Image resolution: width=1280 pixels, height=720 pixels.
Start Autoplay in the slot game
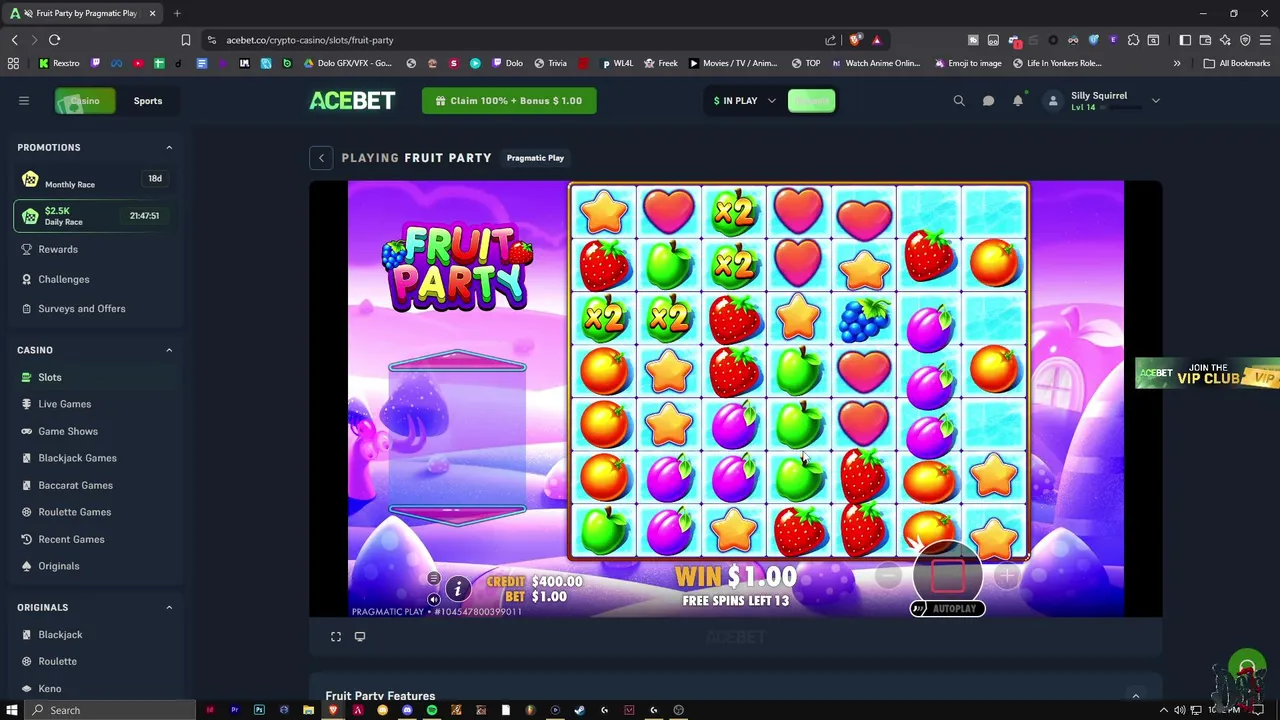tap(947, 608)
